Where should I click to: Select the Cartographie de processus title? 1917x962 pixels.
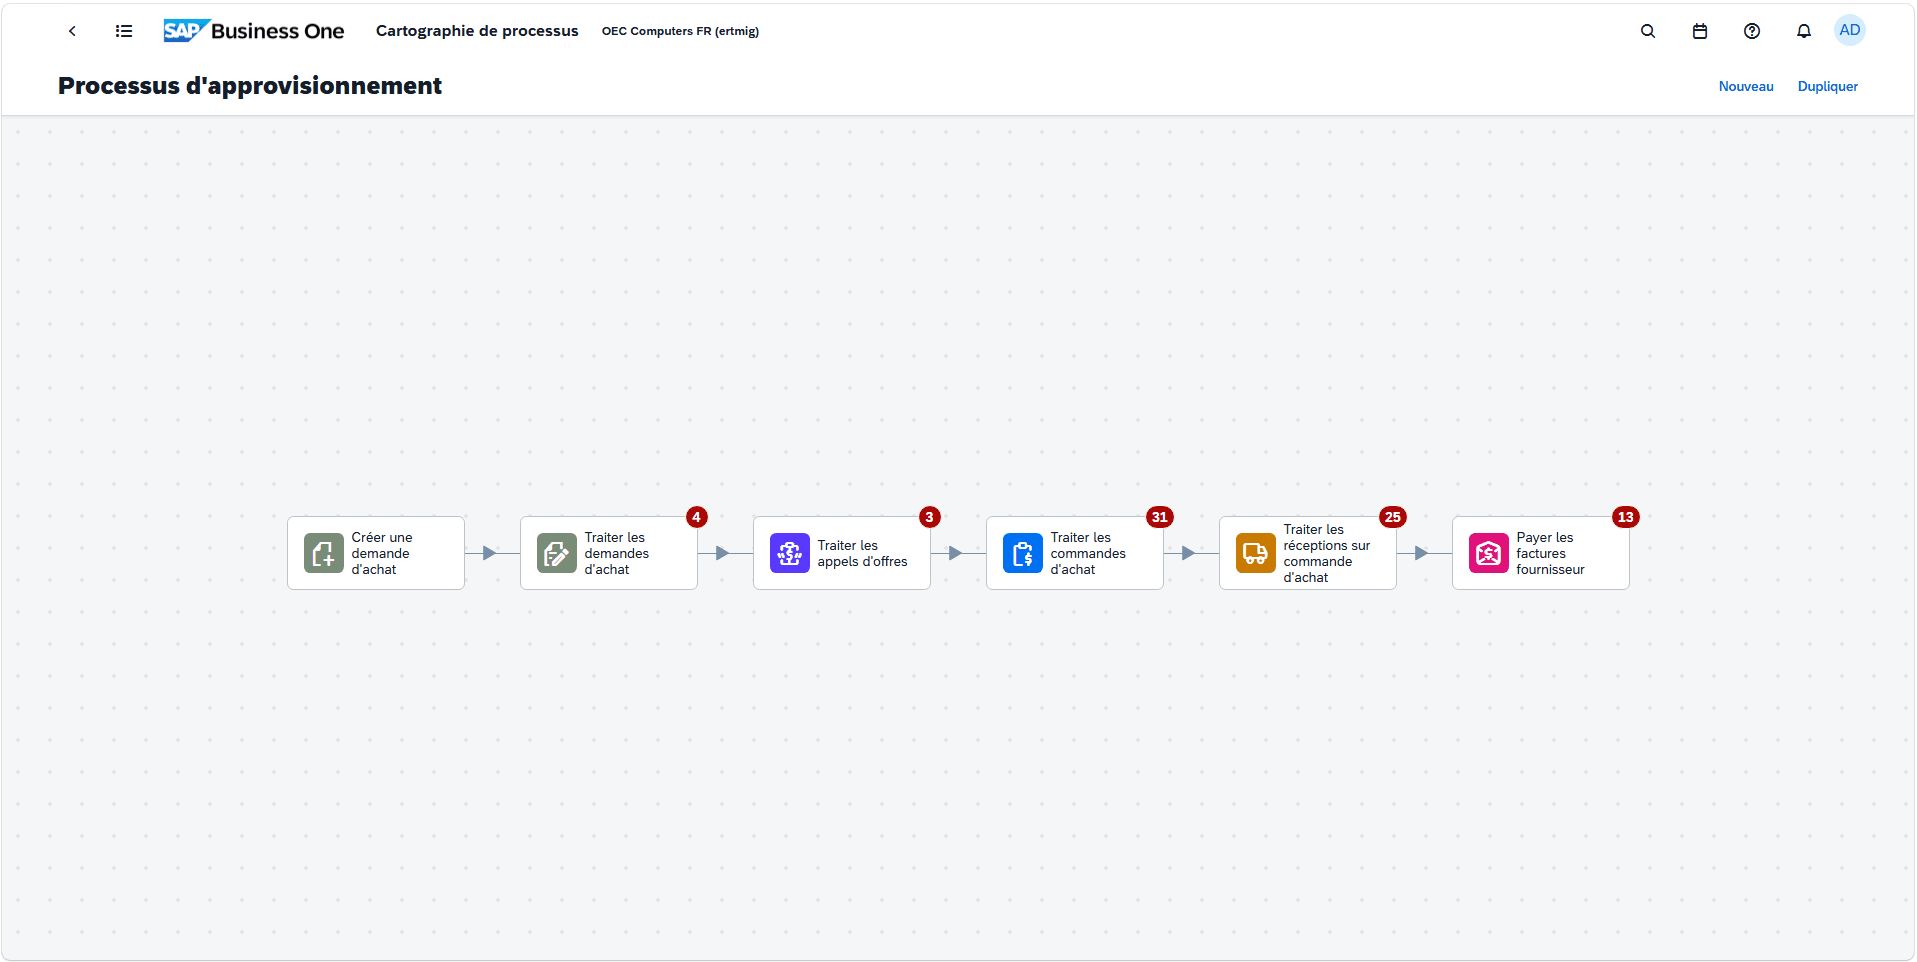tap(477, 31)
